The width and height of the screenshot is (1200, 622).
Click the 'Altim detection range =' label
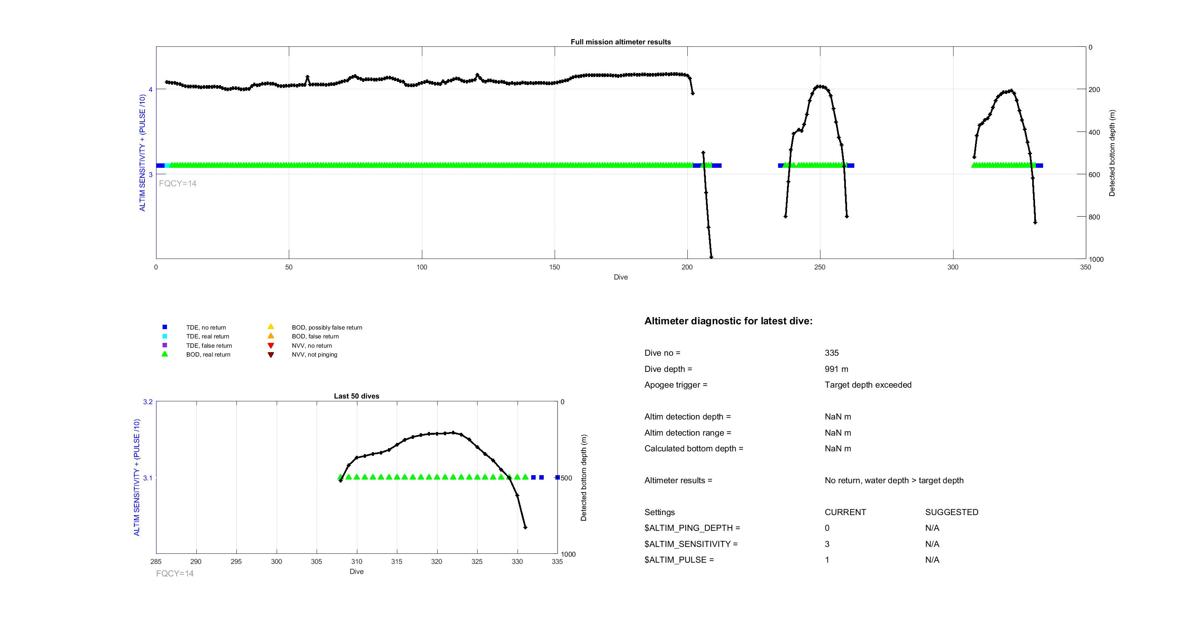pos(688,432)
